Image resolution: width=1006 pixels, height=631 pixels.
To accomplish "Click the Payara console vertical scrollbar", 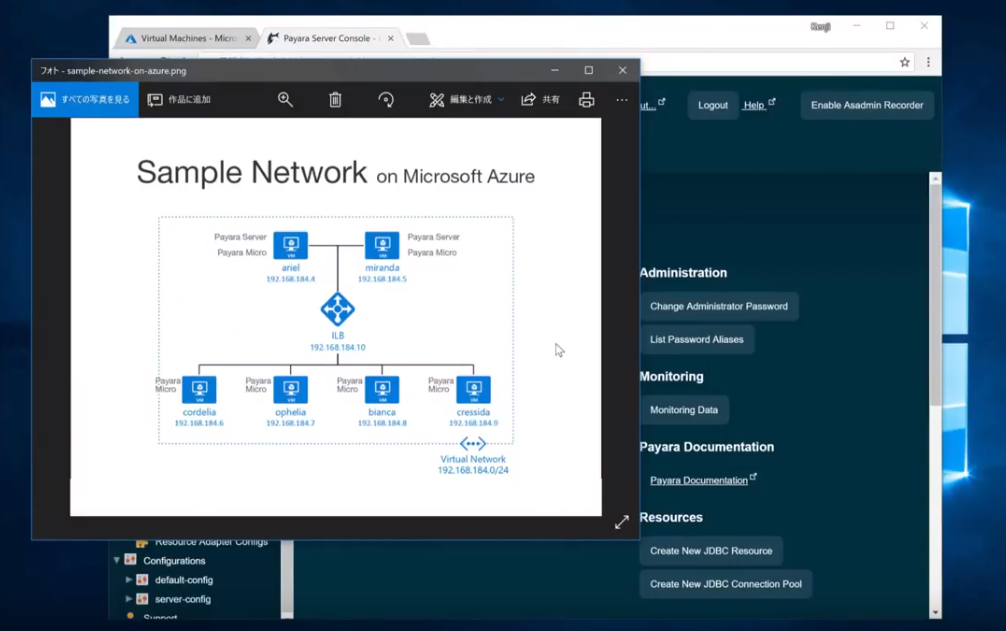I will tap(935, 300).
